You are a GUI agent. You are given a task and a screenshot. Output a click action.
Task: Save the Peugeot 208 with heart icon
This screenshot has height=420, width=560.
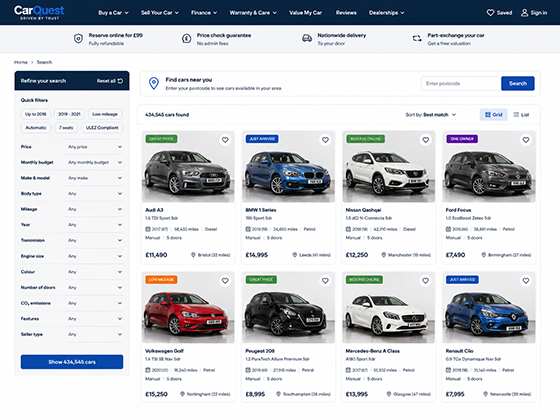coord(325,281)
